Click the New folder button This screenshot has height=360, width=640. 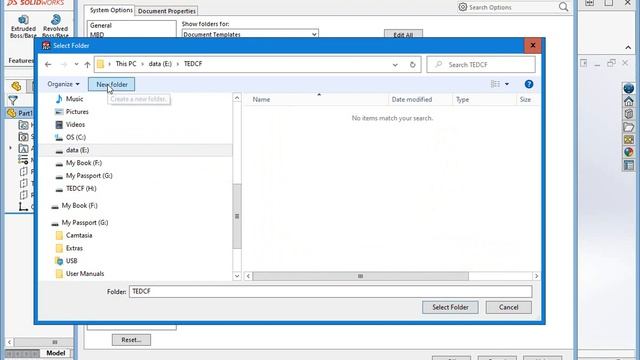[111, 84]
